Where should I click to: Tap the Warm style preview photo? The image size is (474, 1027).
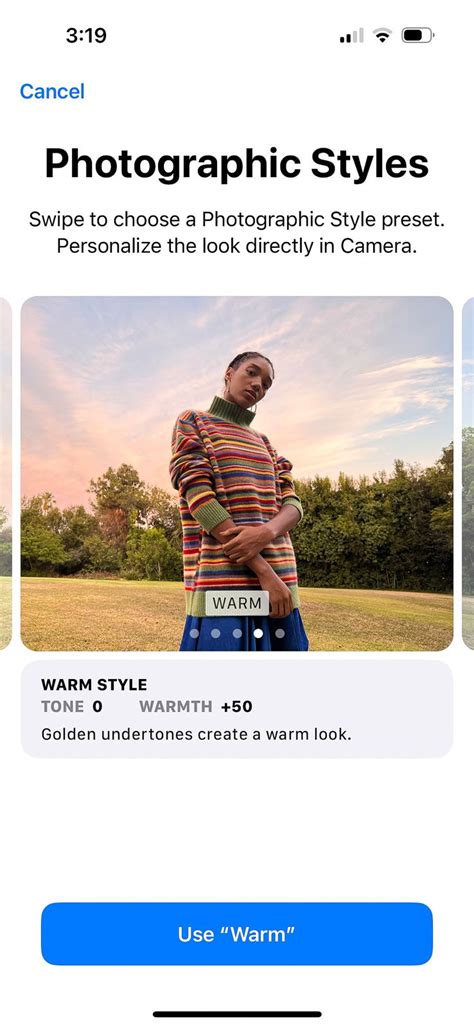point(237,474)
